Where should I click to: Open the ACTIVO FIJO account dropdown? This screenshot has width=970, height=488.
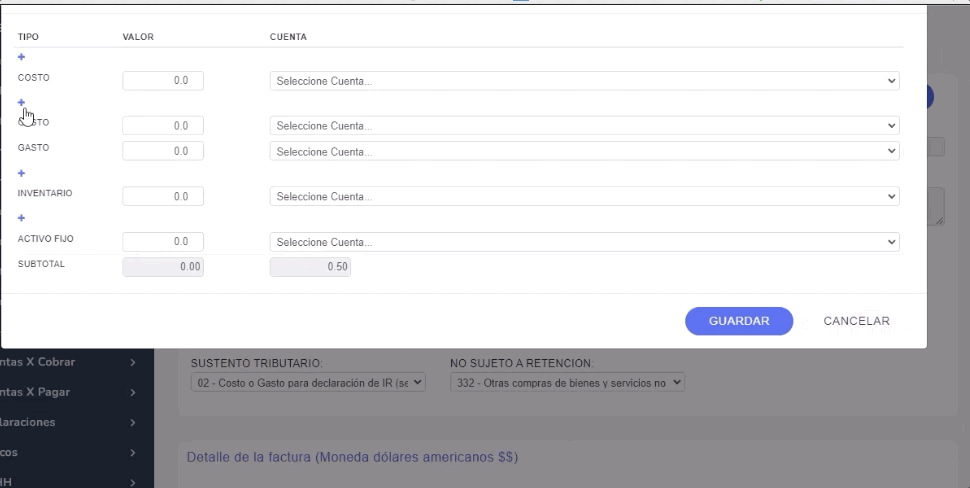point(584,242)
